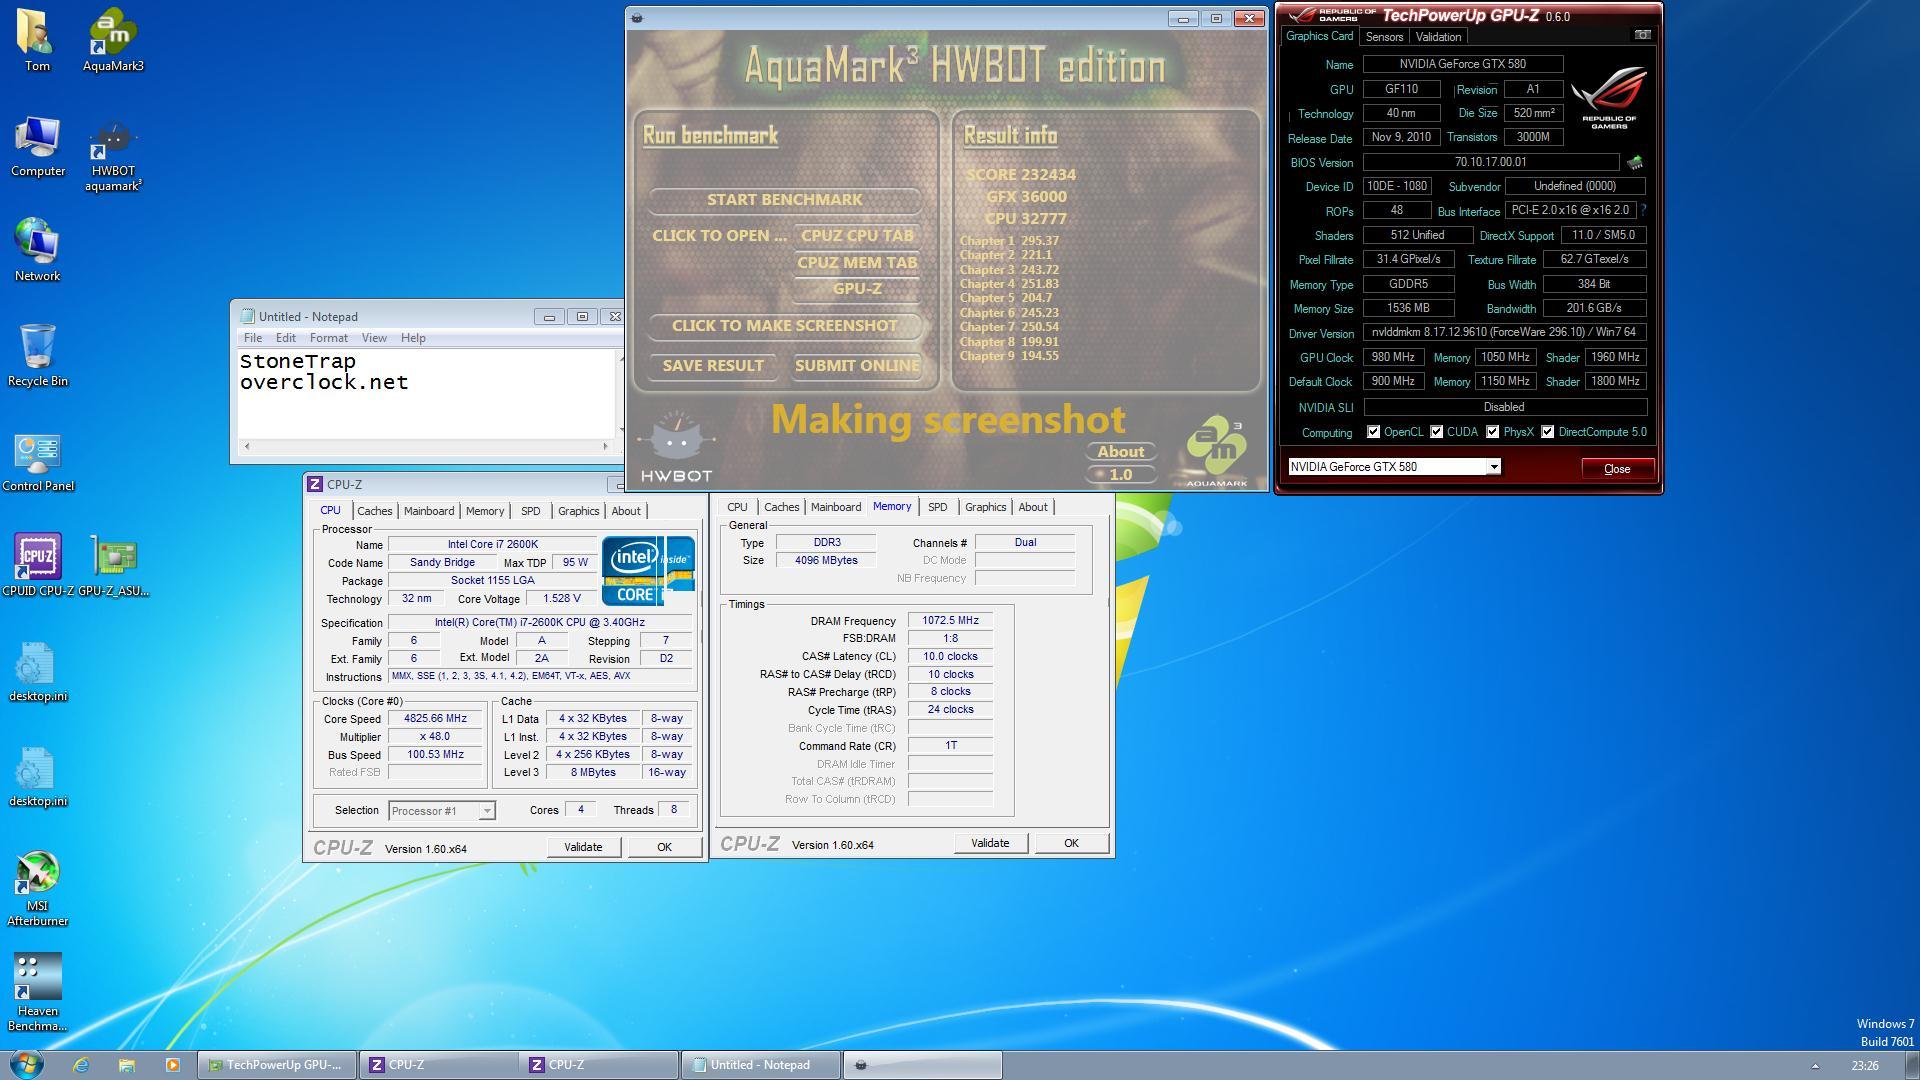Screen dimensions: 1920x1080
Task: Launch Heaven Benchmark desktop shortcut
Action: (37, 992)
